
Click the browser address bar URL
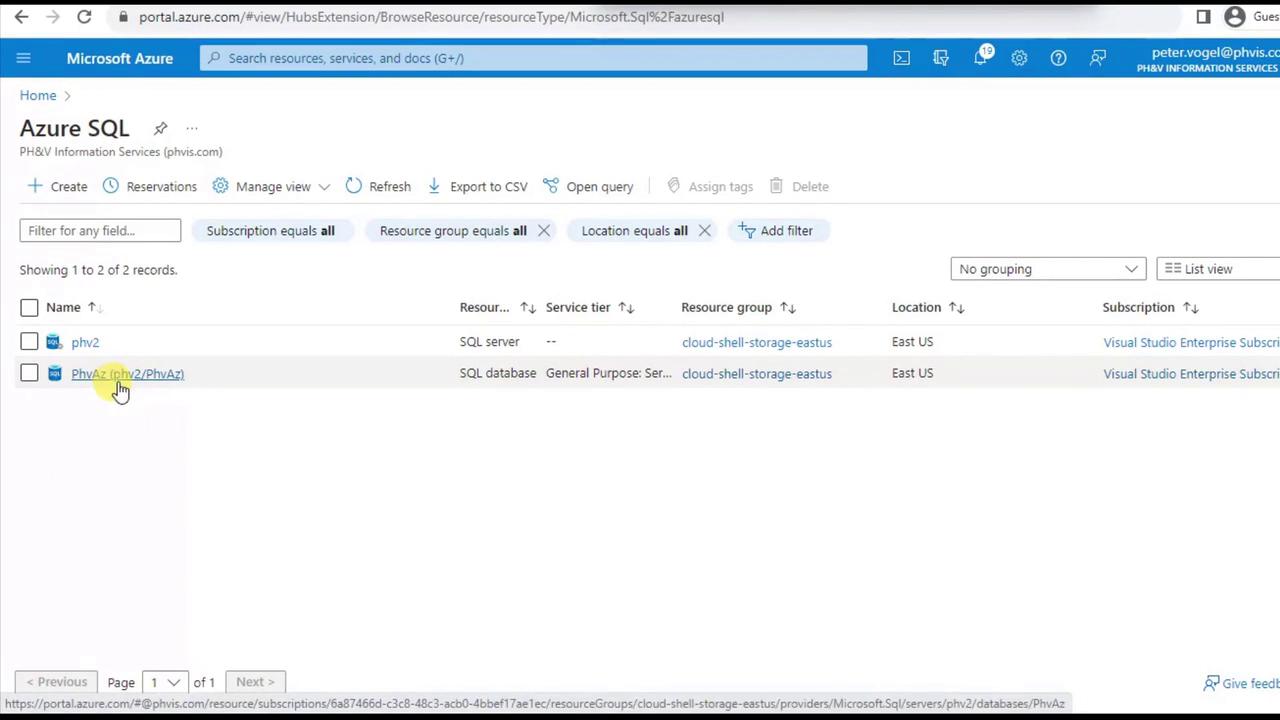click(431, 17)
